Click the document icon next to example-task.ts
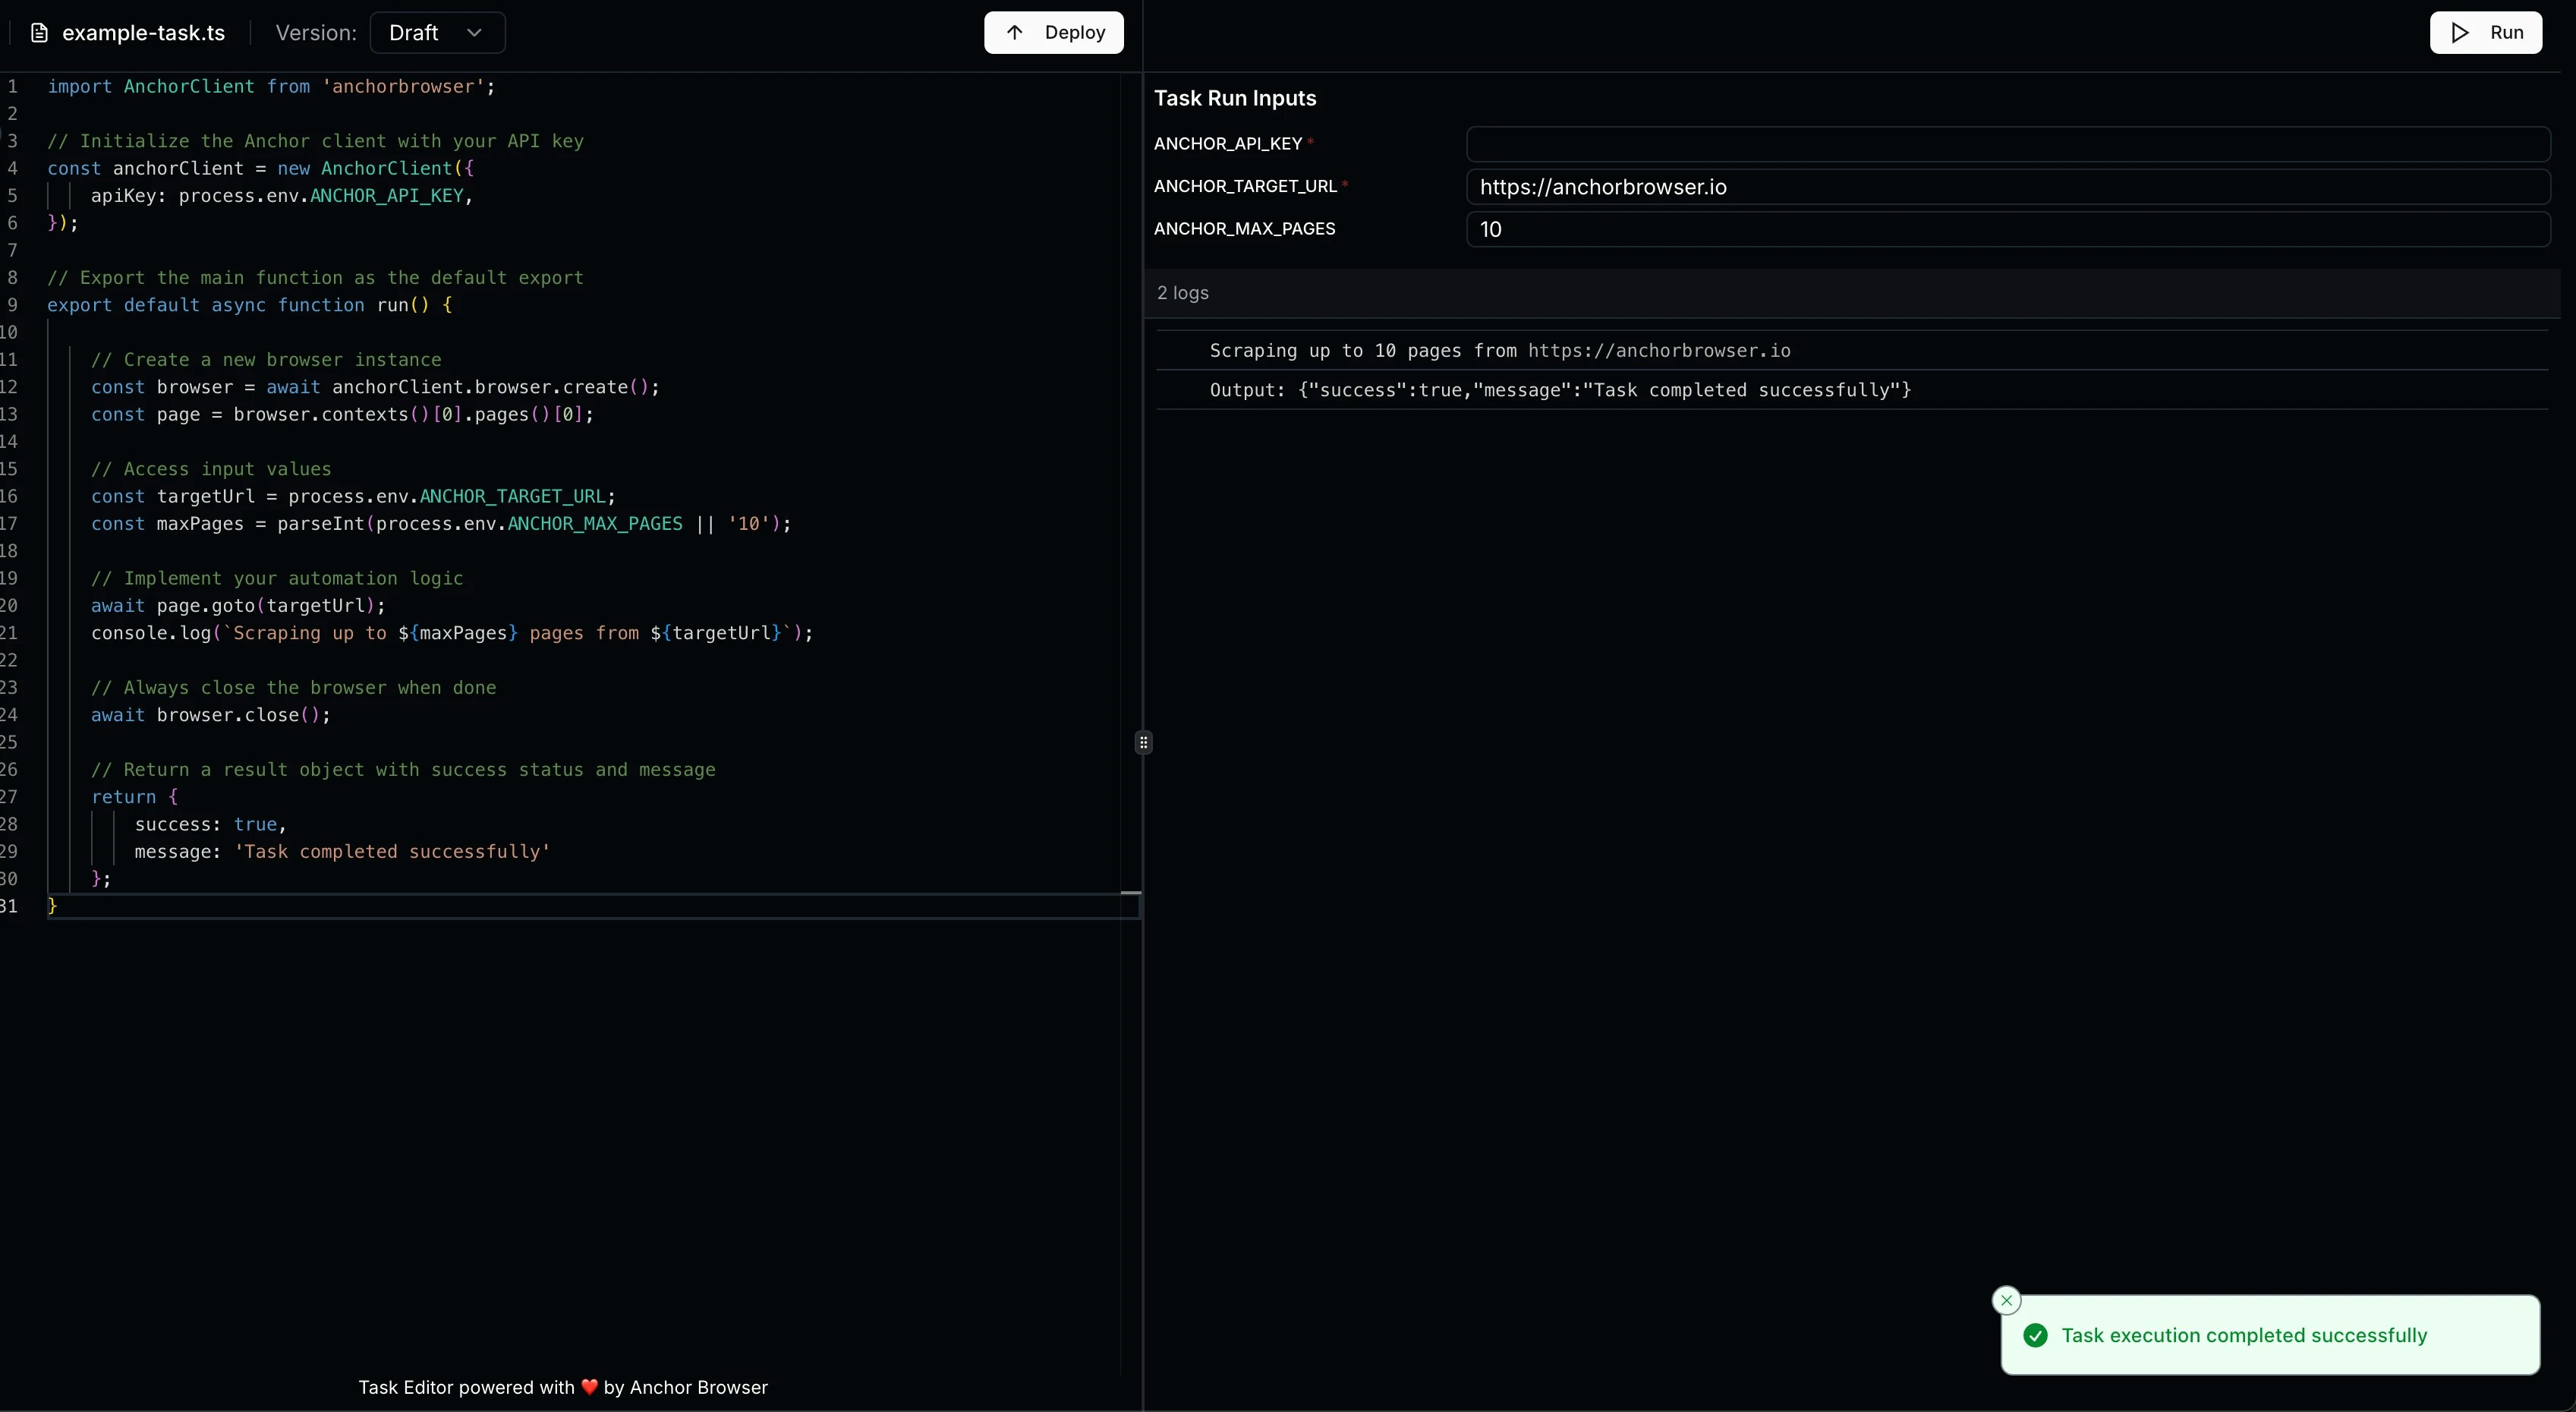Image resolution: width=2576 pixels, height=1412 pixels. (40, 32)
